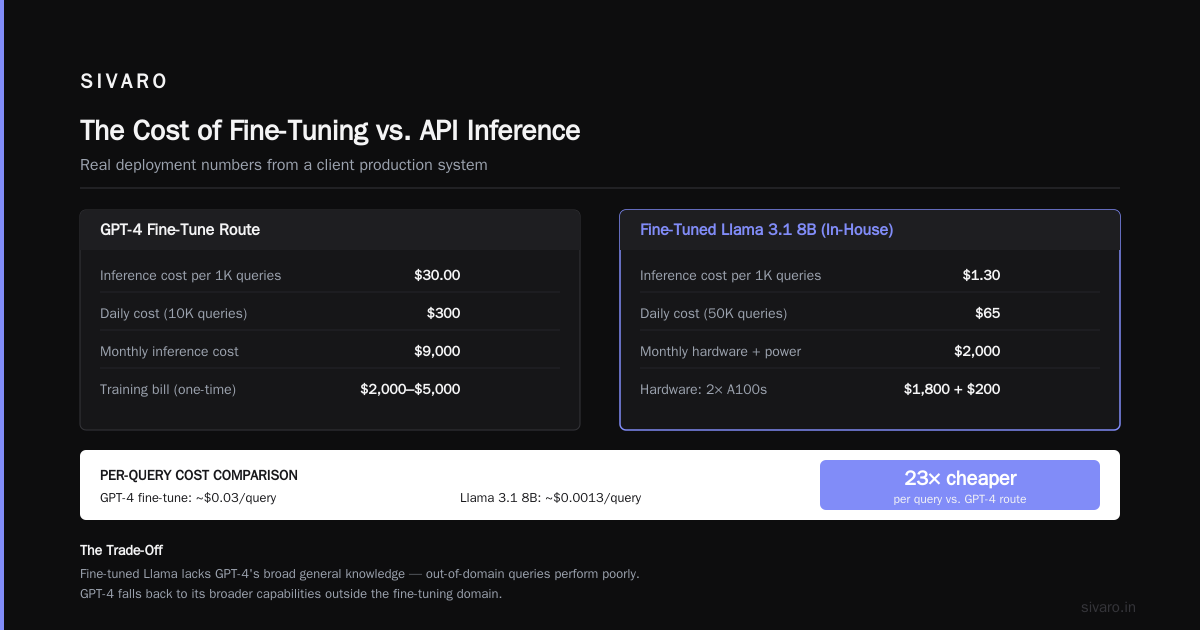
Task: Click the SIVARO logo text
Action: point(124,82)
